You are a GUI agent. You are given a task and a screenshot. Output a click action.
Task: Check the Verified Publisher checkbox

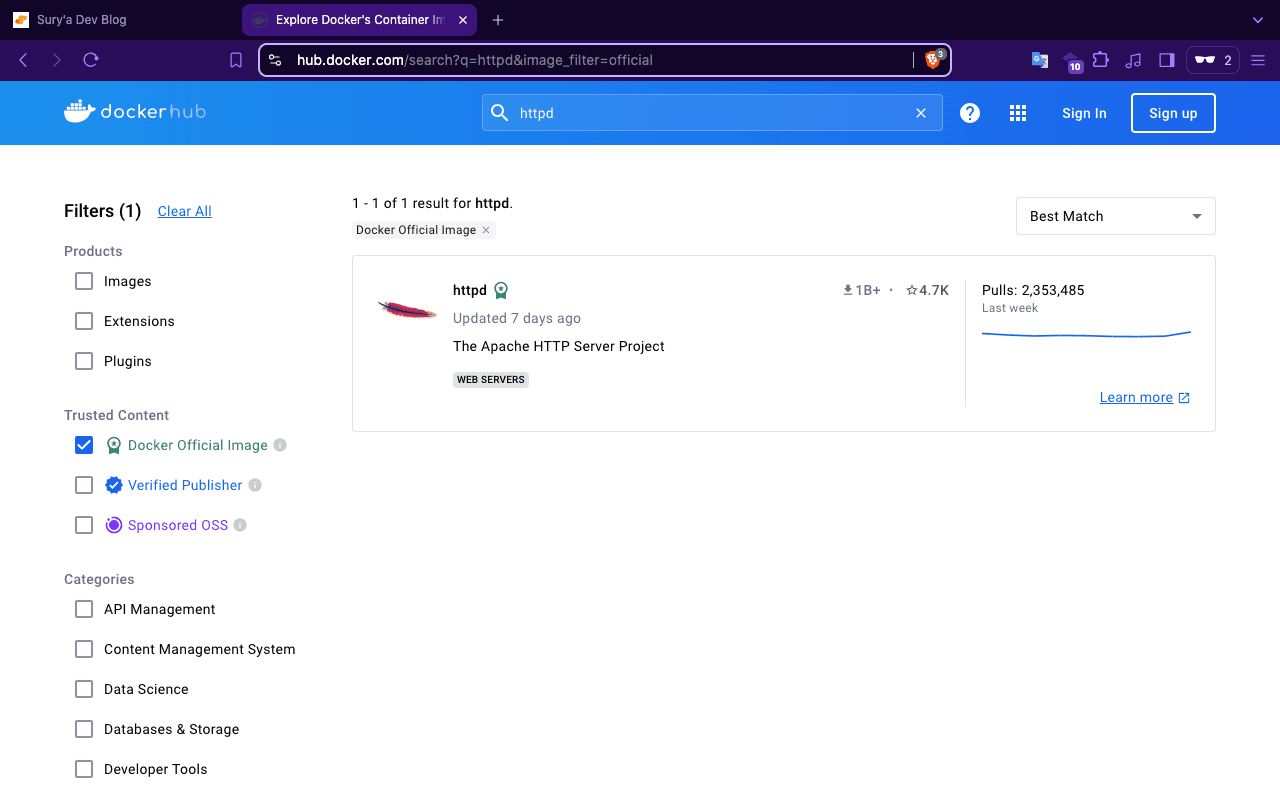coord(84,485)
